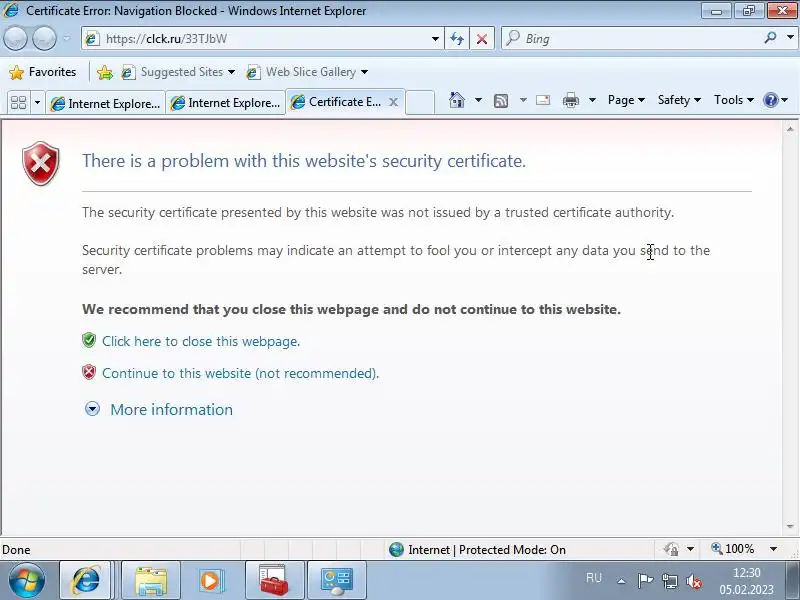This screenshot has width=800, height=600.
Task: Expand the address bar history dropdown
Action: click(x=435, y=39)
